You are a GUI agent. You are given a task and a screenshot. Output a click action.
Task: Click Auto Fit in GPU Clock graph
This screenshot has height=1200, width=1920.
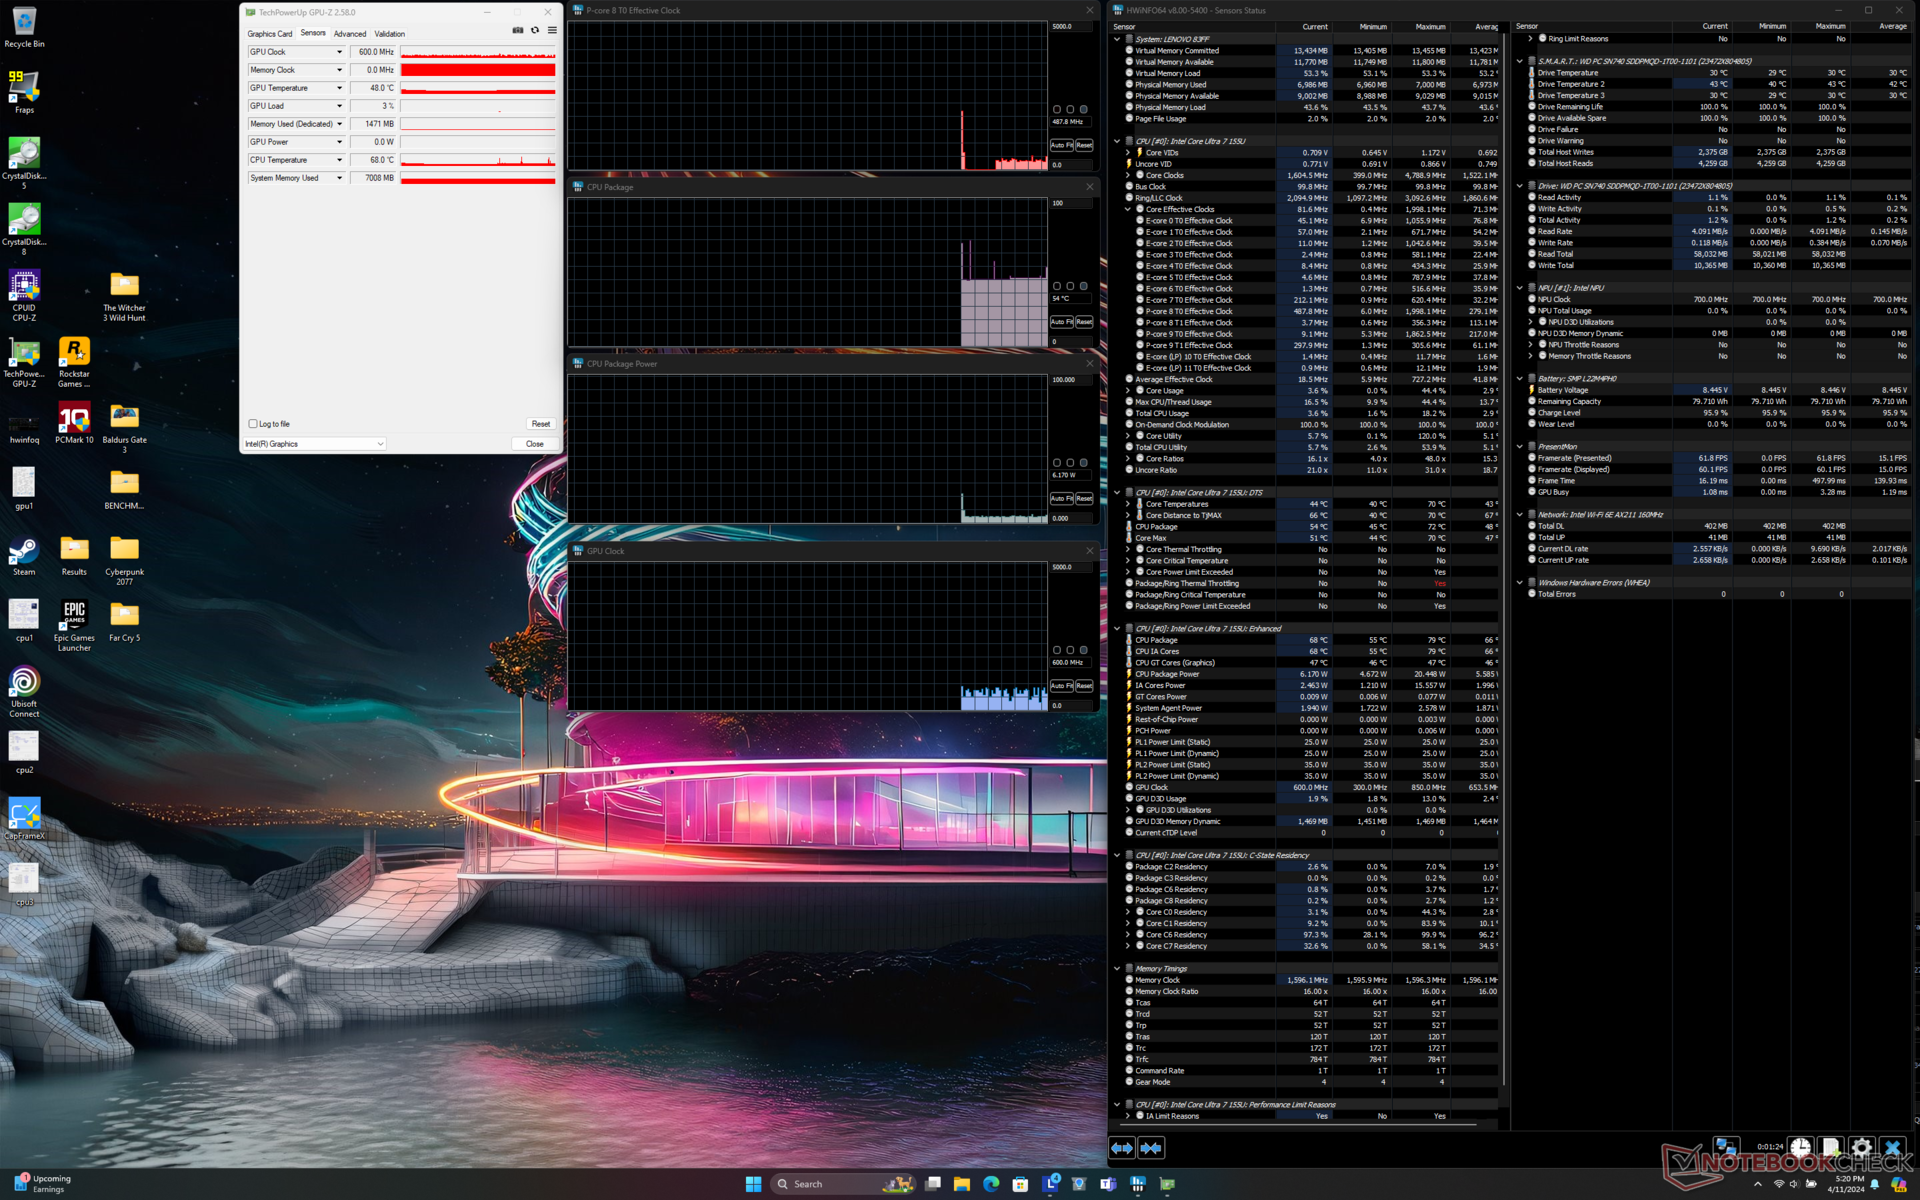pyautogui.click(x=1061, y=686)
